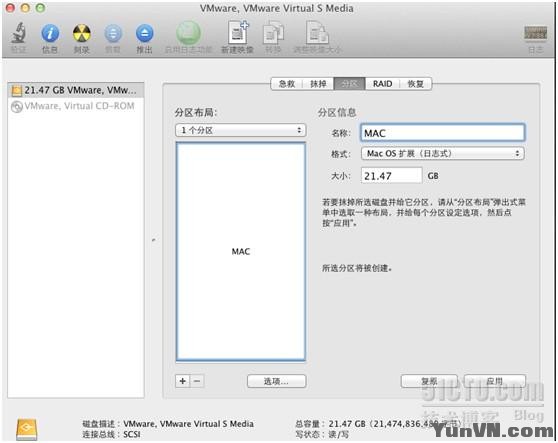Viewport: 558px width, 443px height.
Task: Click the Burn (刻录) radiation icon
Action: [81, 33]
